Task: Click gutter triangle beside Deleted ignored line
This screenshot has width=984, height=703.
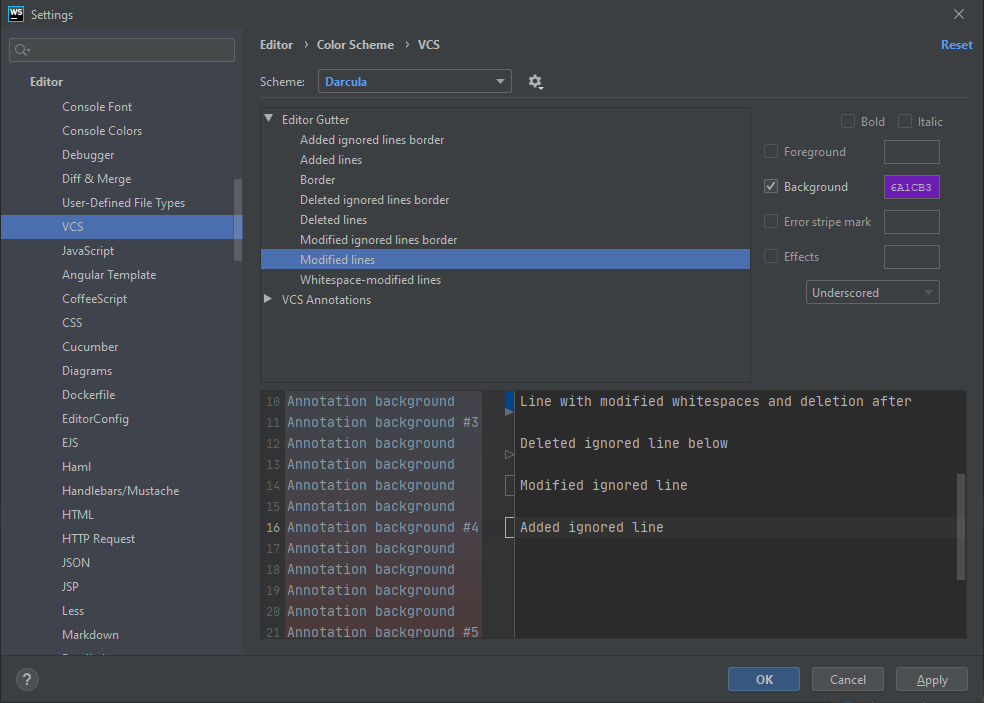Action: tap(509, 454)
